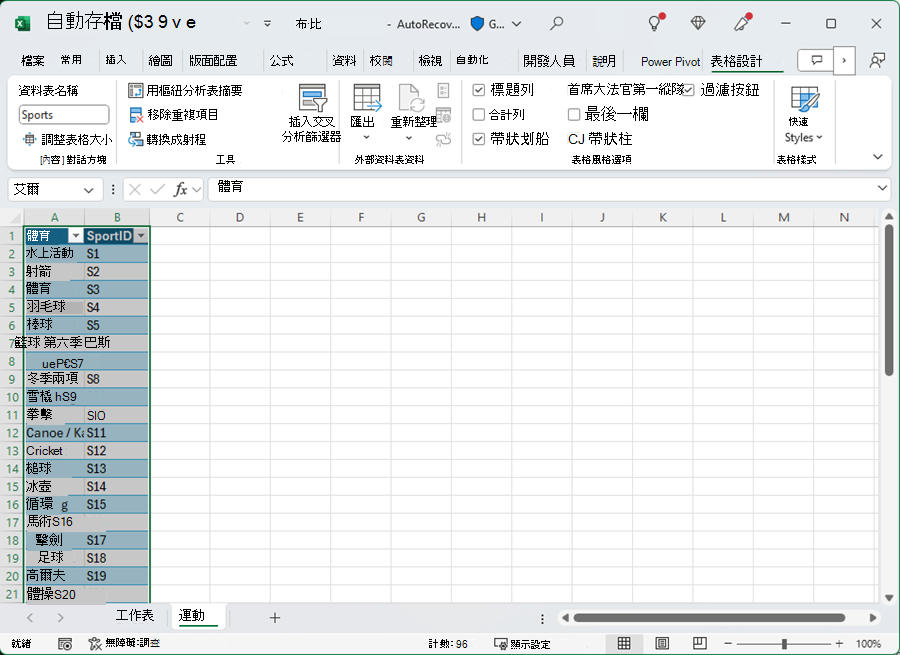Open the Insert (插入) tab
Screen dimensions: 900x655
(x=116, y=60)
